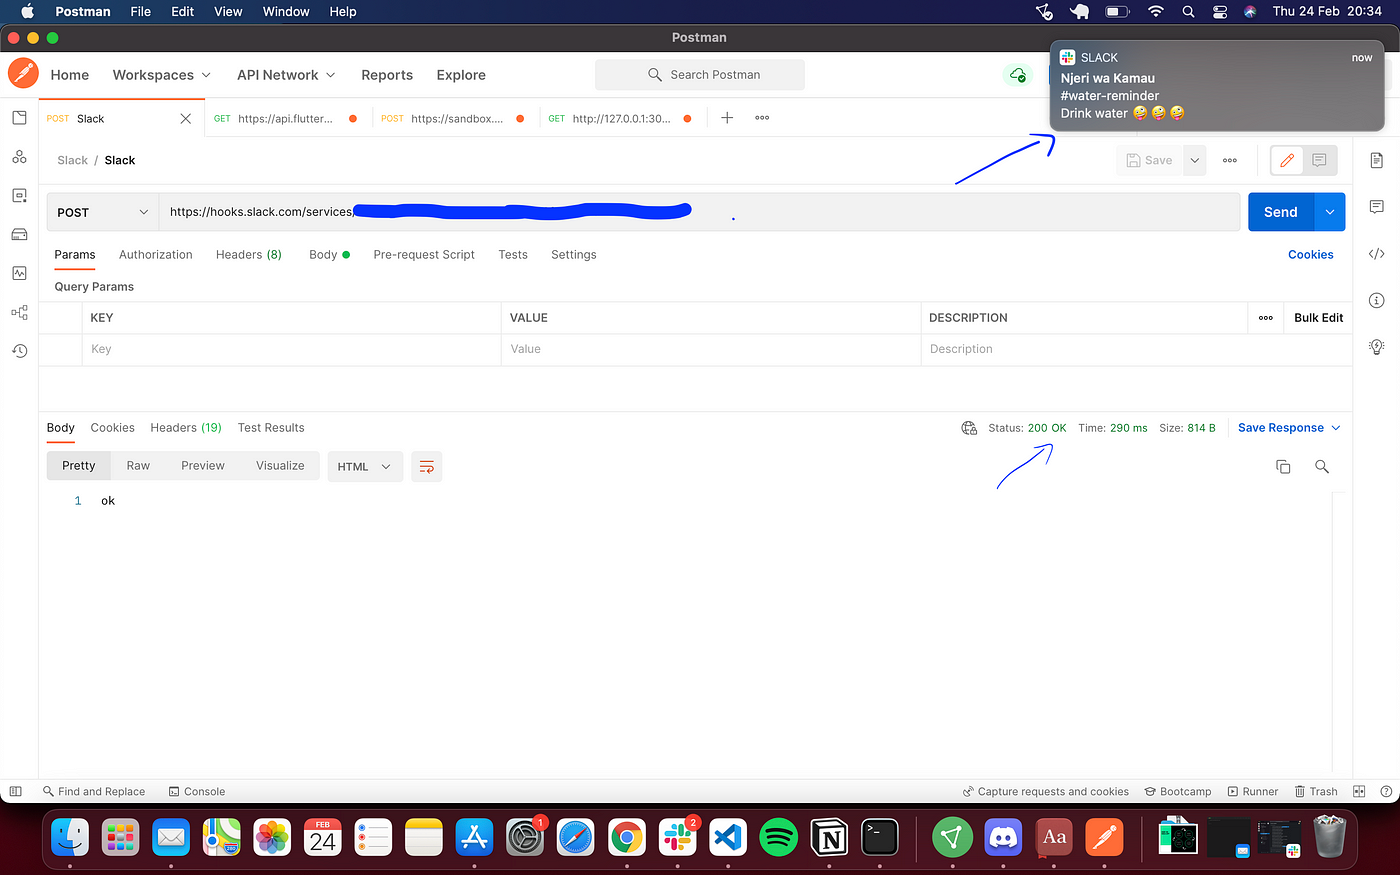Select the Pretty response view
The image size is (1400, 875).
79,466
